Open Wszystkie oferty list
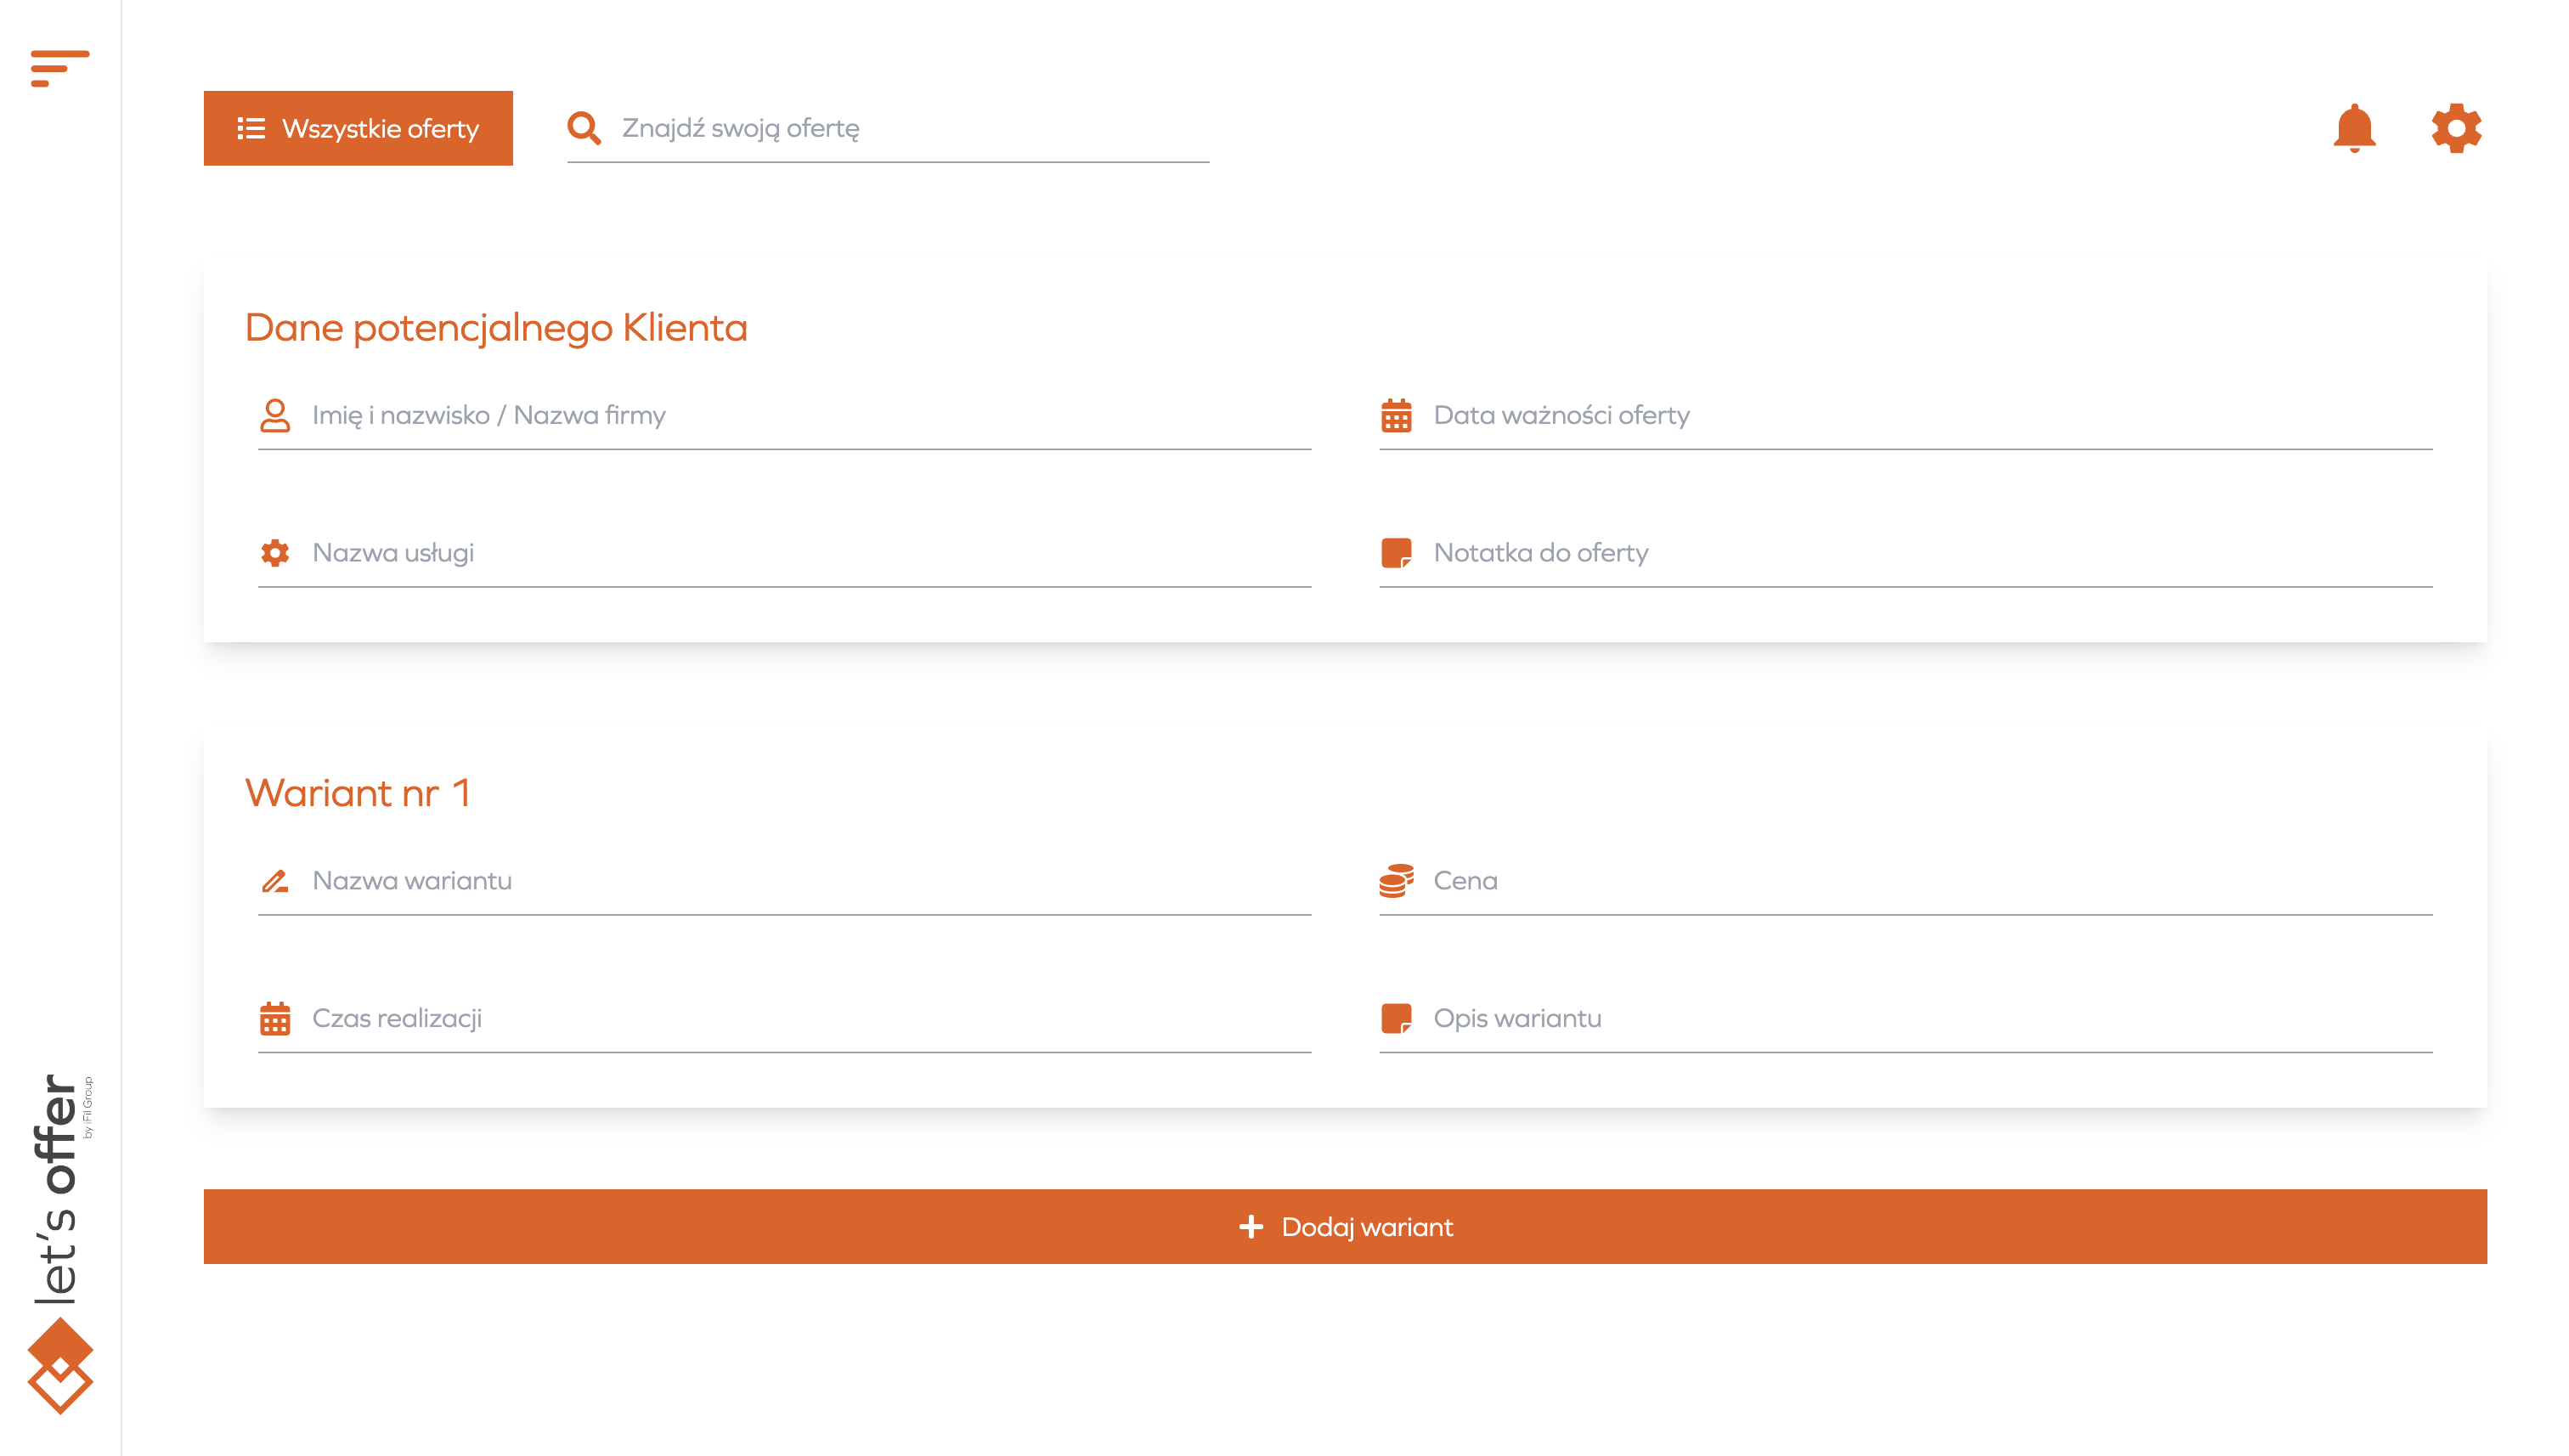 click(358, 128)
